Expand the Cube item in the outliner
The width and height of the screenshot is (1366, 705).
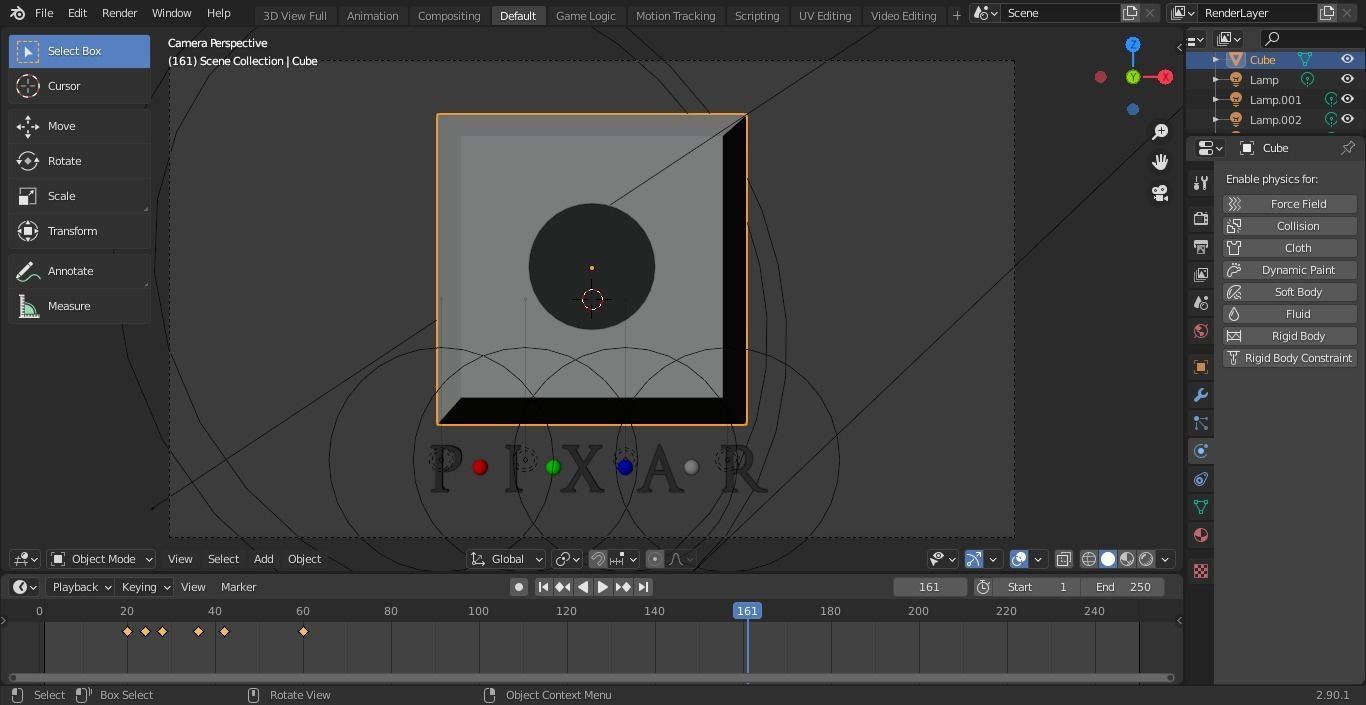[x=1215, y=59]
